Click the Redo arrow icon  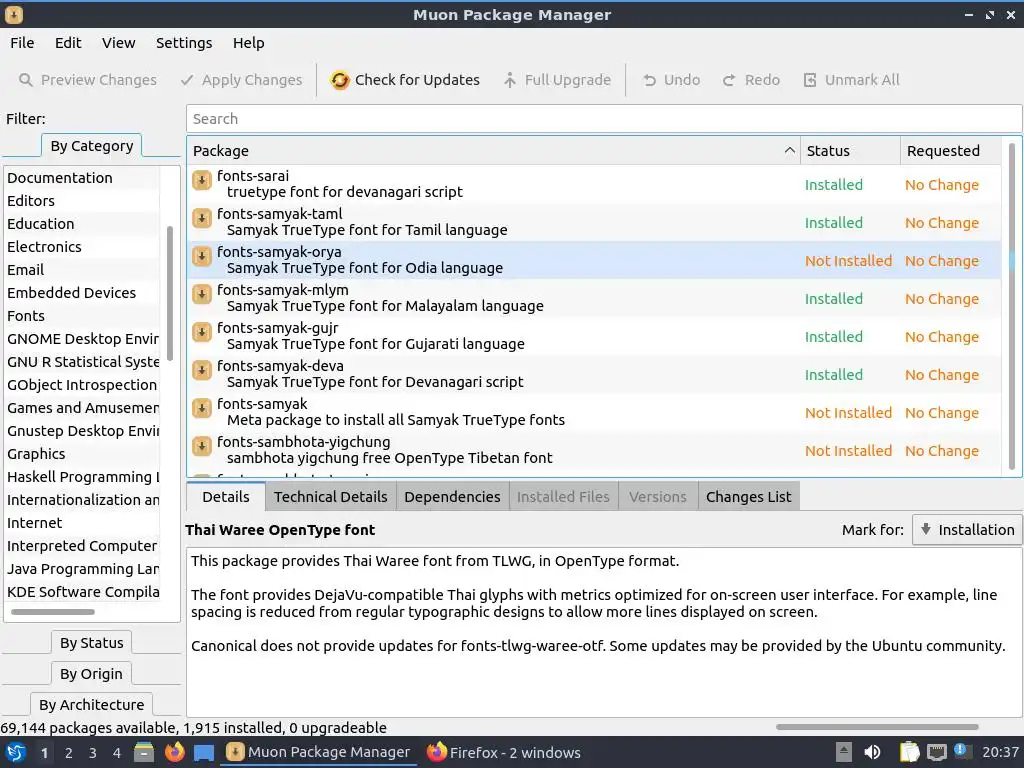click(729, 80)
